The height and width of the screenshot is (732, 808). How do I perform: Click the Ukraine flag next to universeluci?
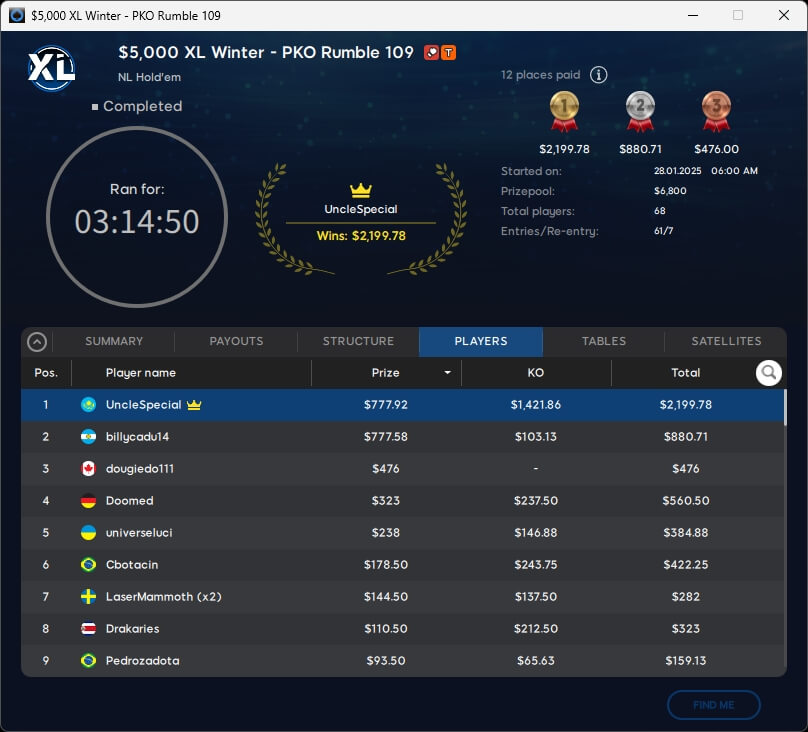(89, 533)
